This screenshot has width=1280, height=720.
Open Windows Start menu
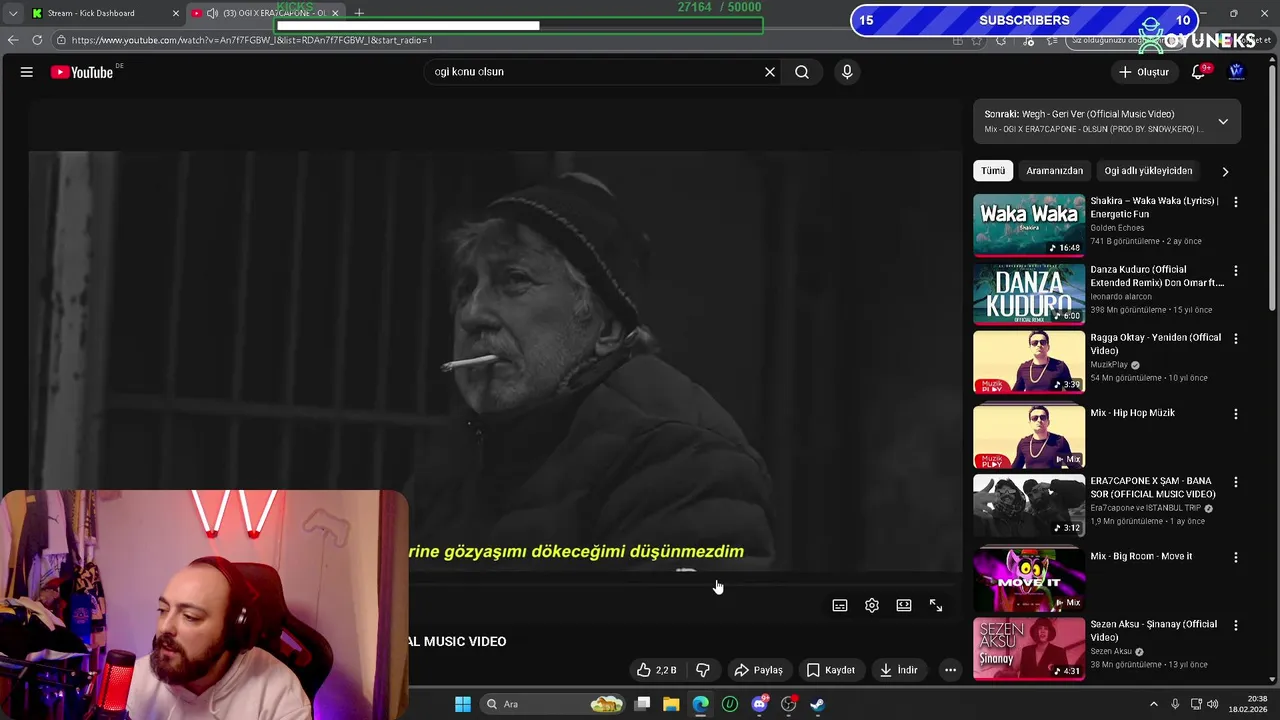[x=463, y=704]
